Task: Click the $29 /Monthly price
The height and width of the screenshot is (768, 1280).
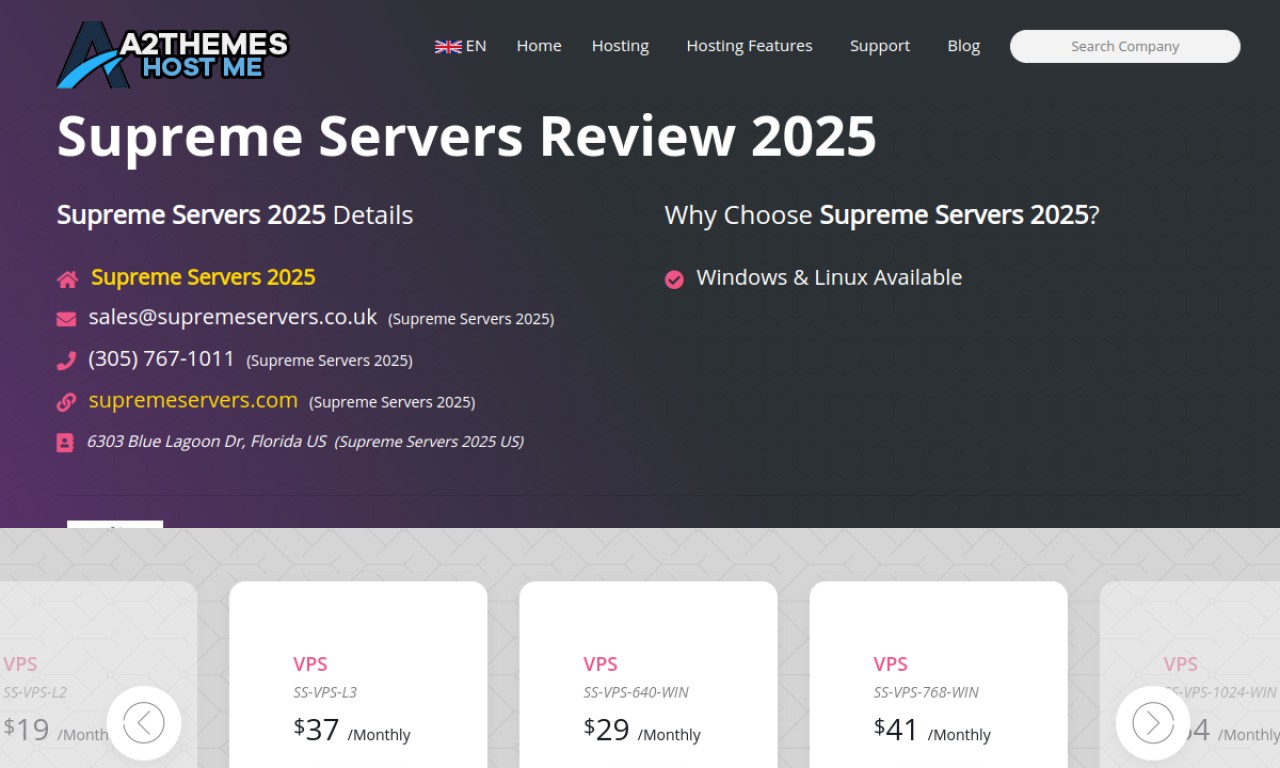Action: coord(642,730)
